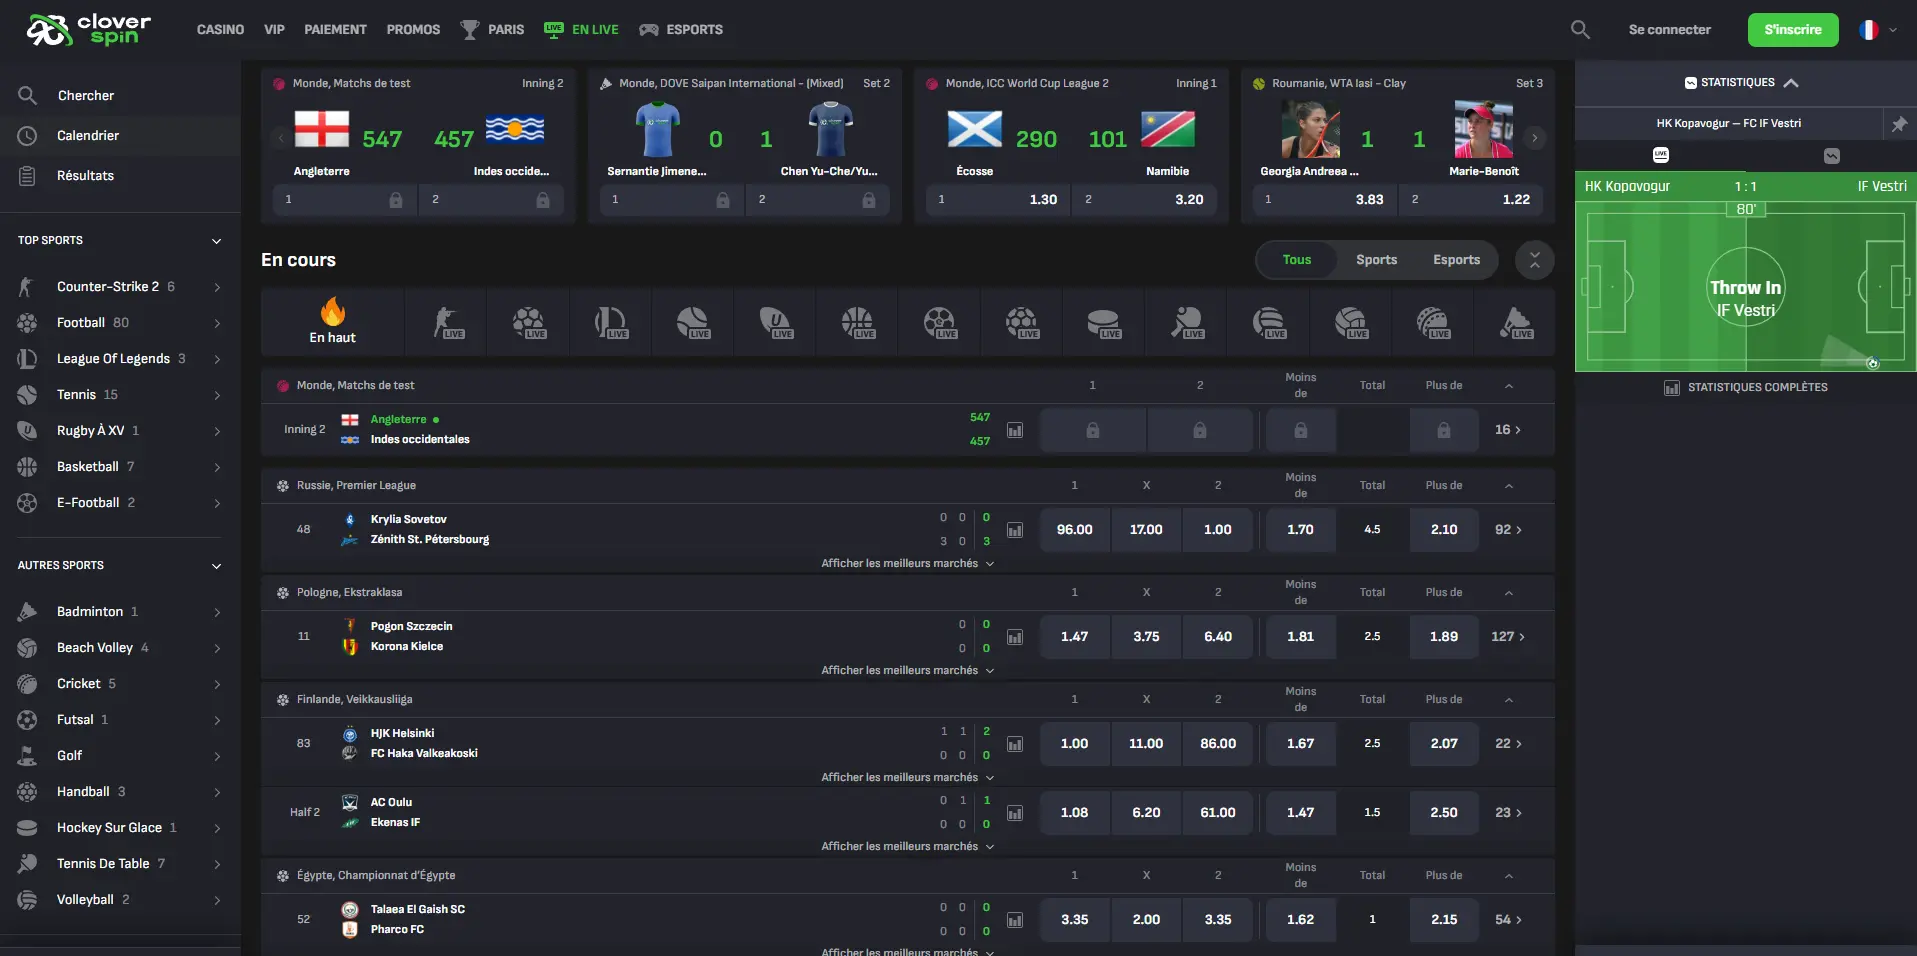Viewport: 1917px width, 956px height.
Task: Collapse the Russie, Premier League section
Action: click(x=1508, y=486)
